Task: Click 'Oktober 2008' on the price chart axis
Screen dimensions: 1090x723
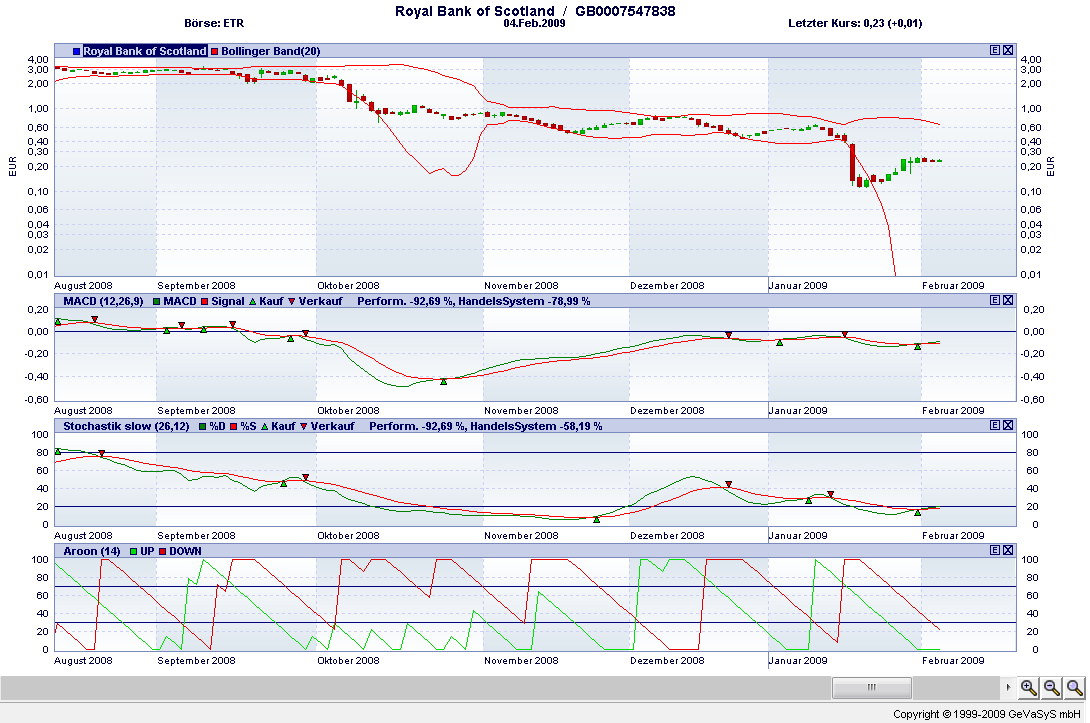Action: tap(348, 286)
